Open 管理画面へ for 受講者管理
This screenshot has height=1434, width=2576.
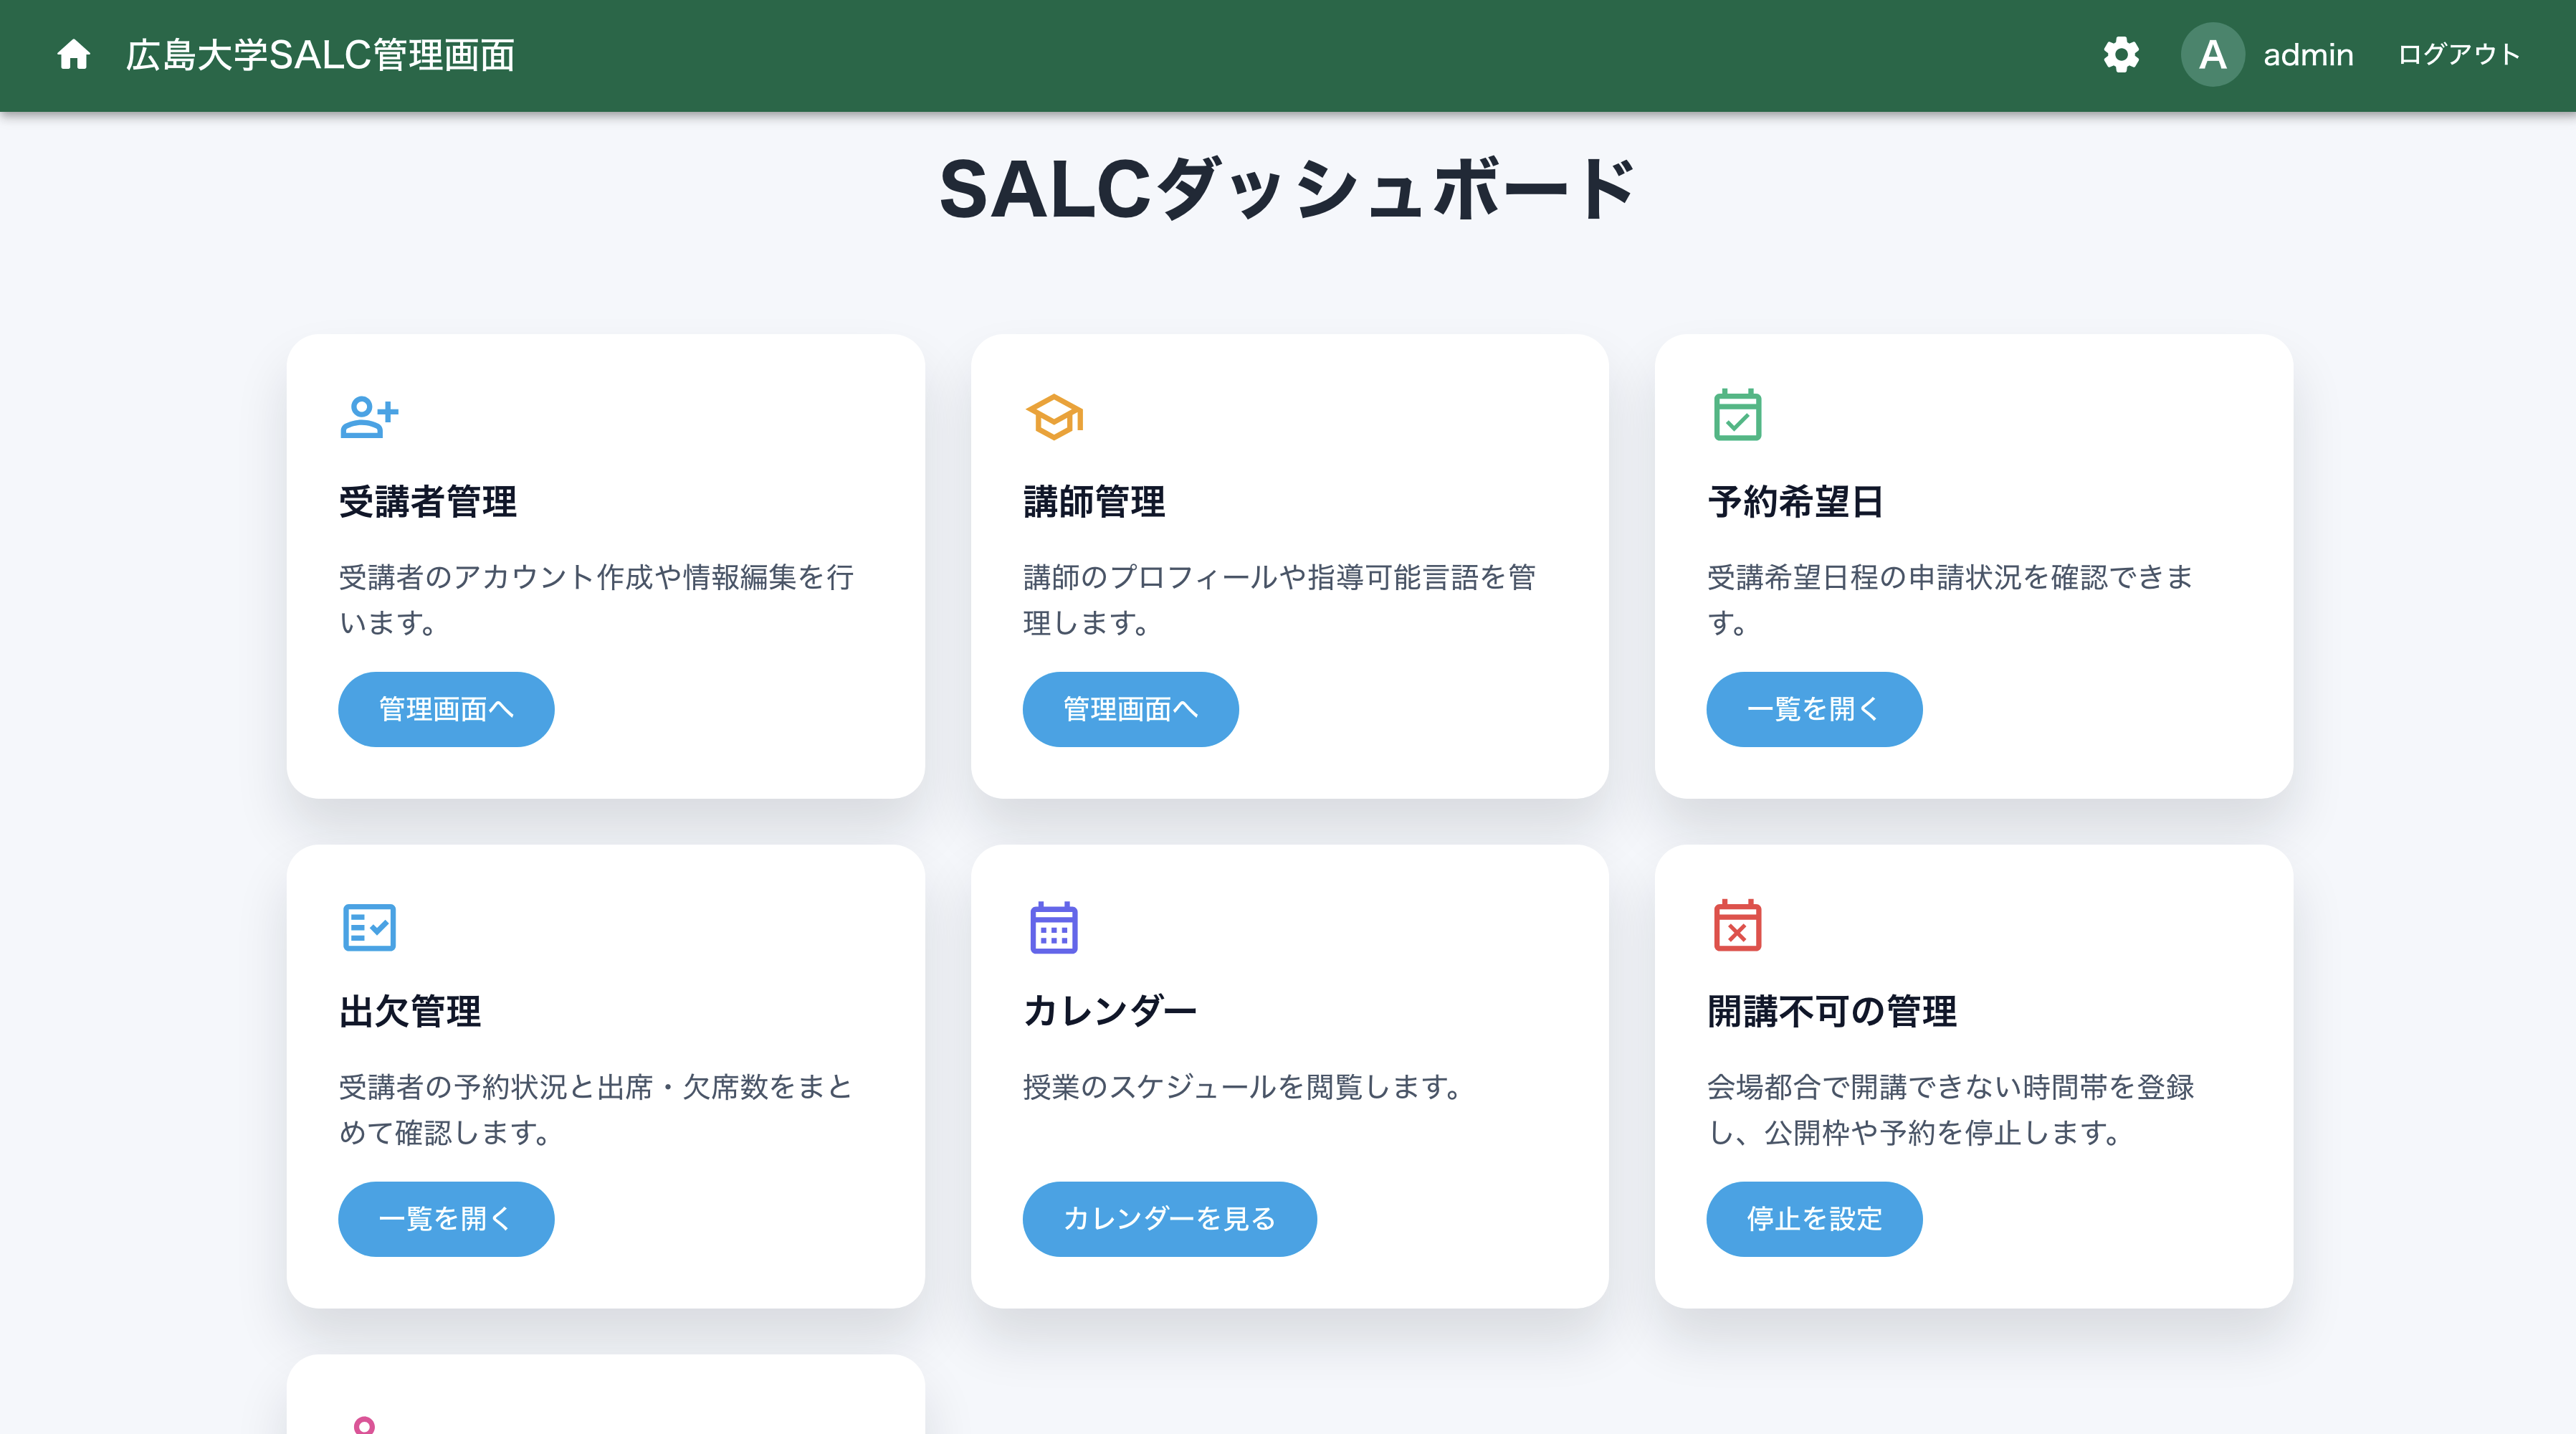tap(446, 709)
